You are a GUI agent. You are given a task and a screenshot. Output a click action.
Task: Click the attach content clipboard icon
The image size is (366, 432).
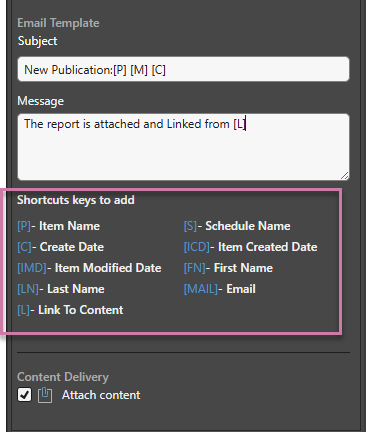coord(45,395)
